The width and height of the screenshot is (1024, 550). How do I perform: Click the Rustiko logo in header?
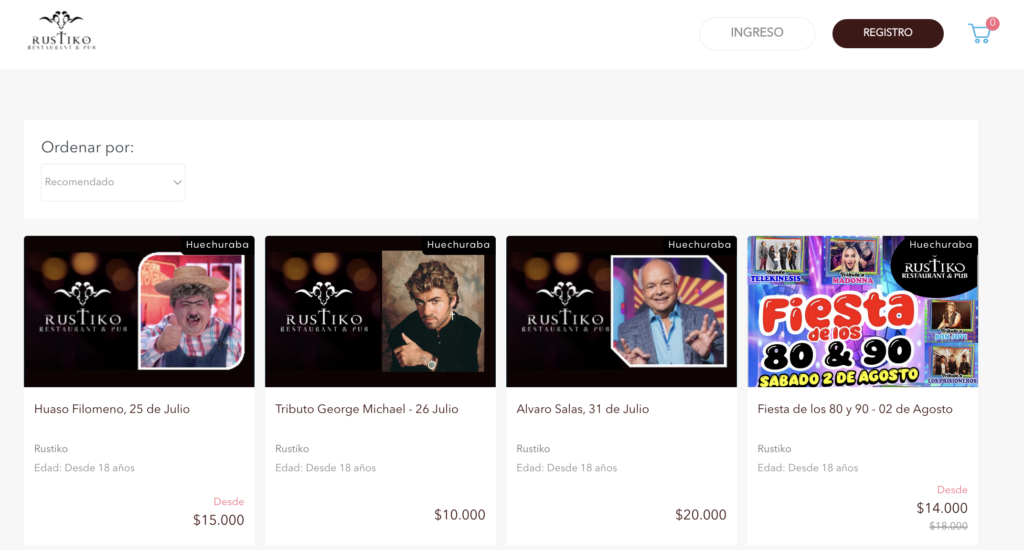click(x=62, y=32)
